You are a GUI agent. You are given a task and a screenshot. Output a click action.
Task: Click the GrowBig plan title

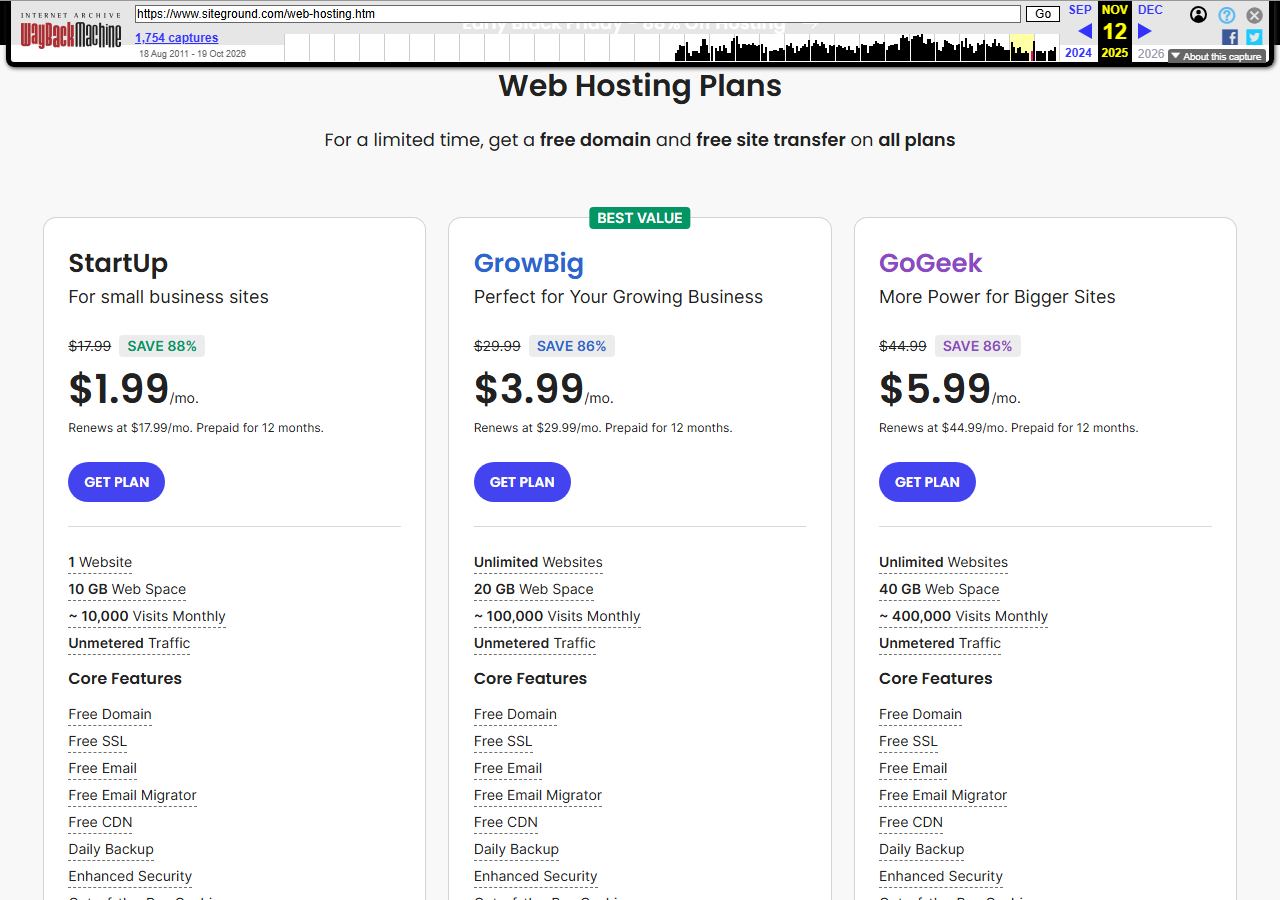tap(529, 263)
